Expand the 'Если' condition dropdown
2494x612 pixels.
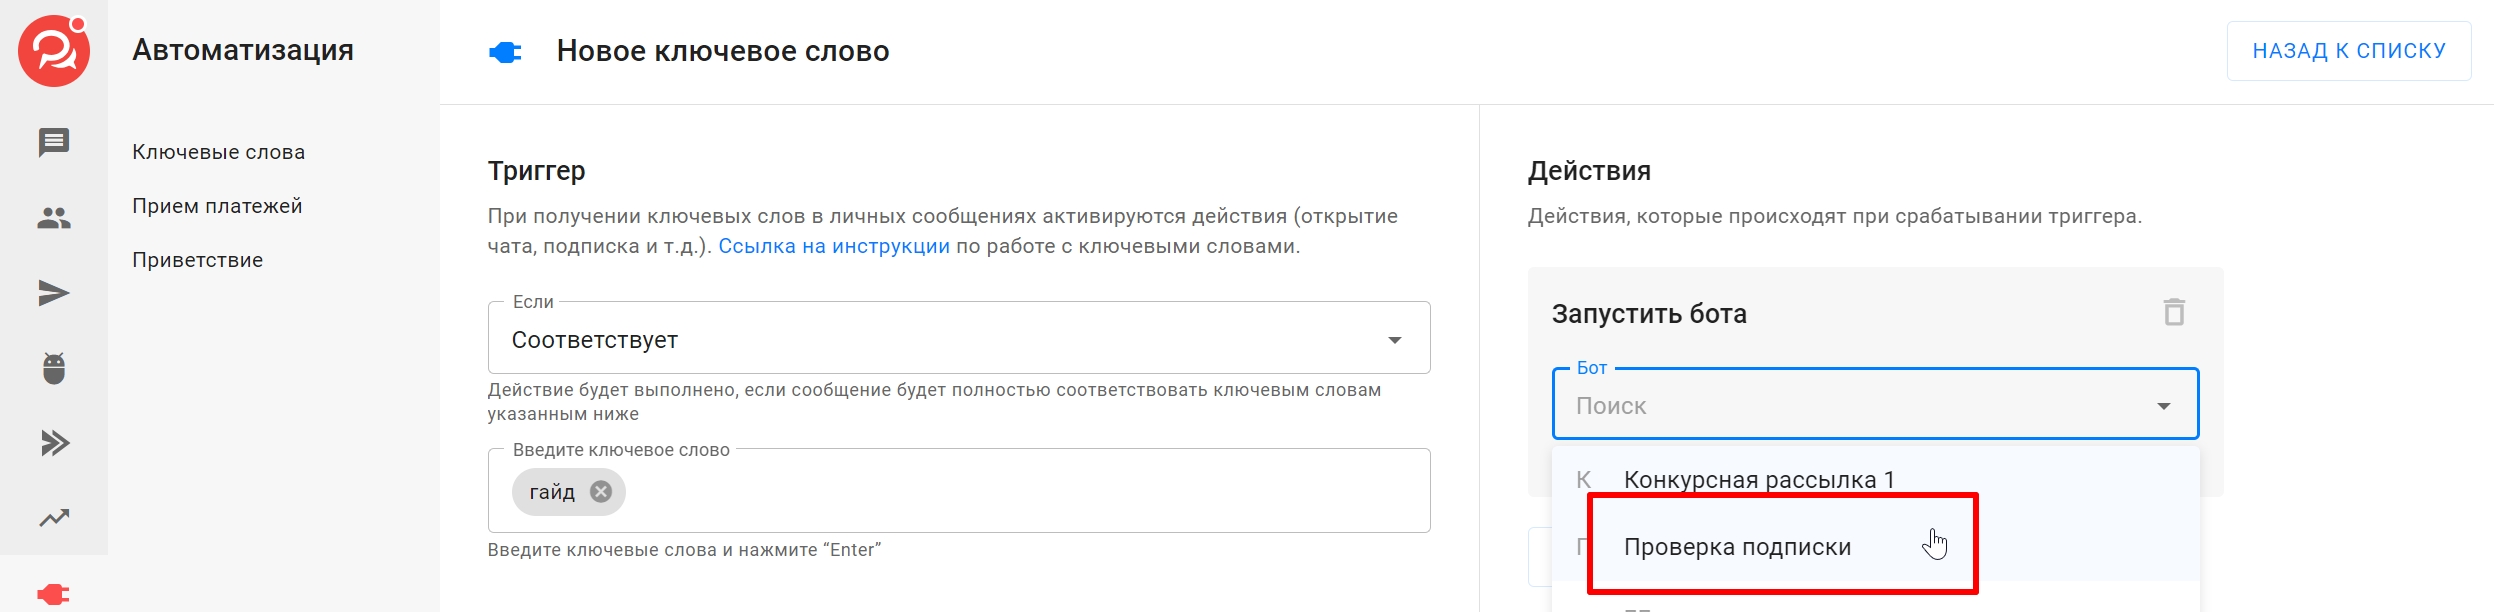click(1394, 340)
